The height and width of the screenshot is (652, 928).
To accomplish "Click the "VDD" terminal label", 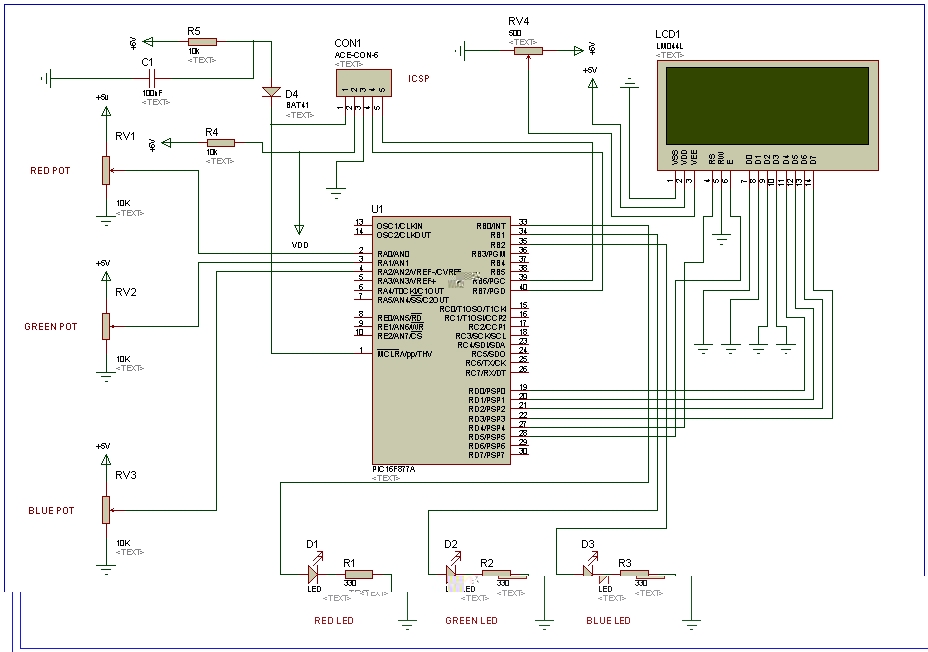I will tap(300, 245).
